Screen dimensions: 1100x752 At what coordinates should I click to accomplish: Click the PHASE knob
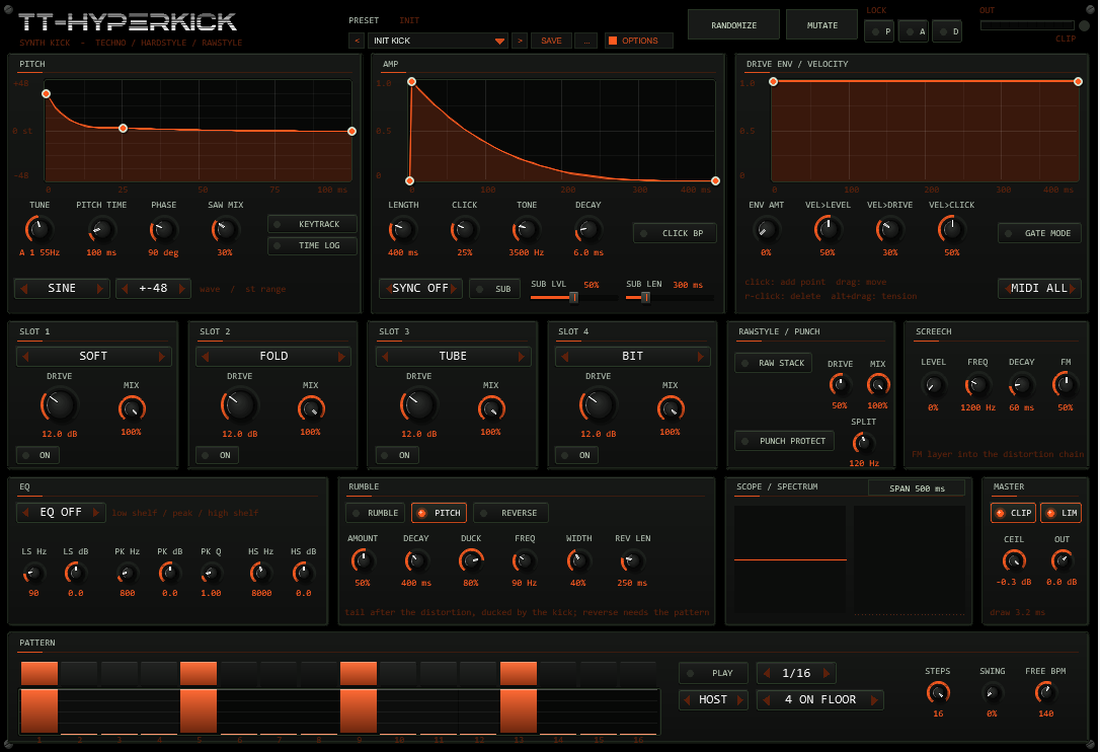[x=163, y=229]
